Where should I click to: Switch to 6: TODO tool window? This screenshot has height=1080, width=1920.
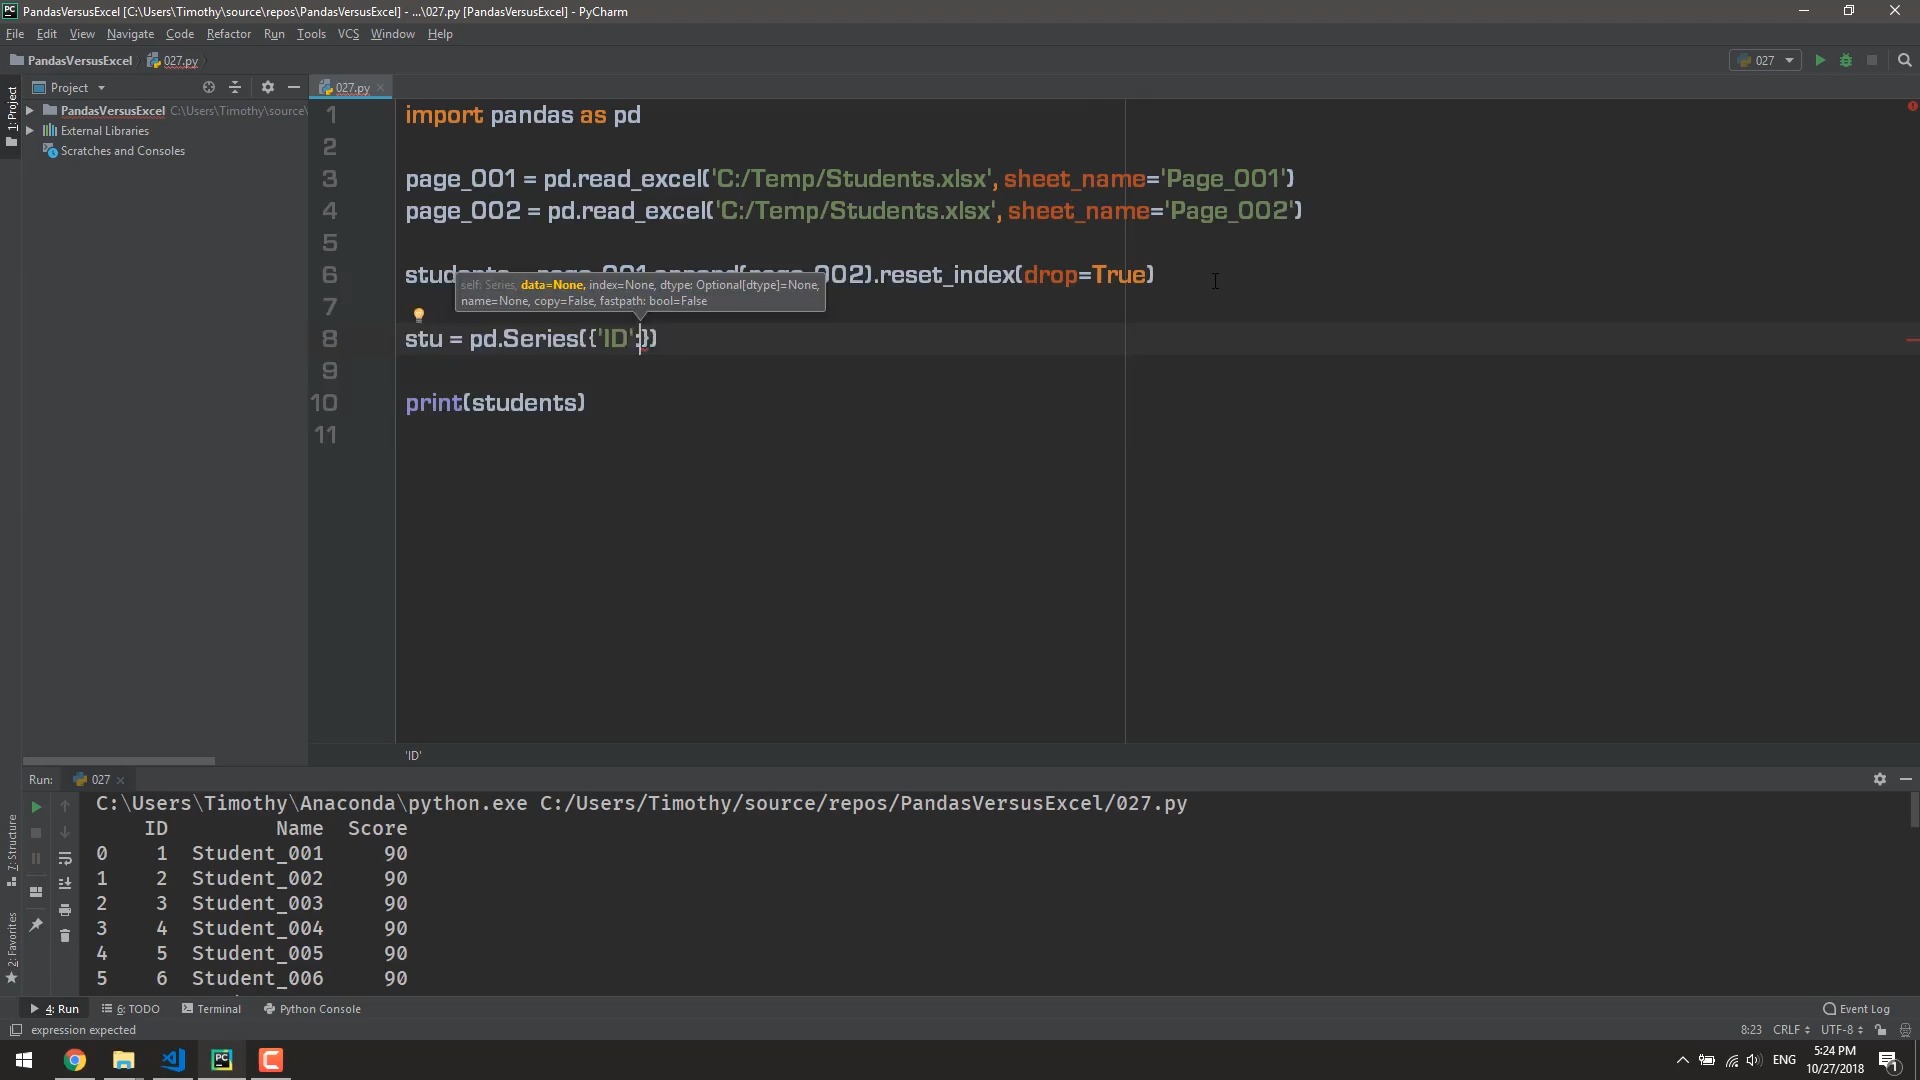131,1008
